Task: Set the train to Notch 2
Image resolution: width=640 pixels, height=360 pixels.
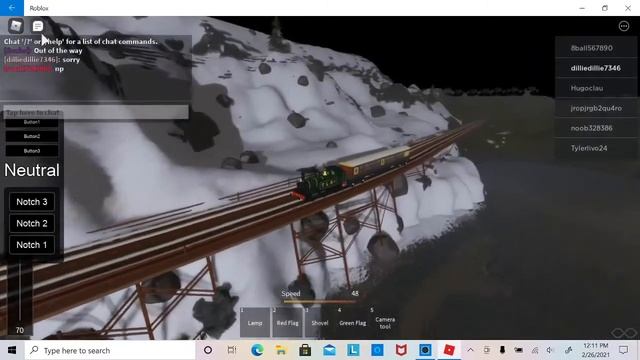Action: (x=32, y=223)
